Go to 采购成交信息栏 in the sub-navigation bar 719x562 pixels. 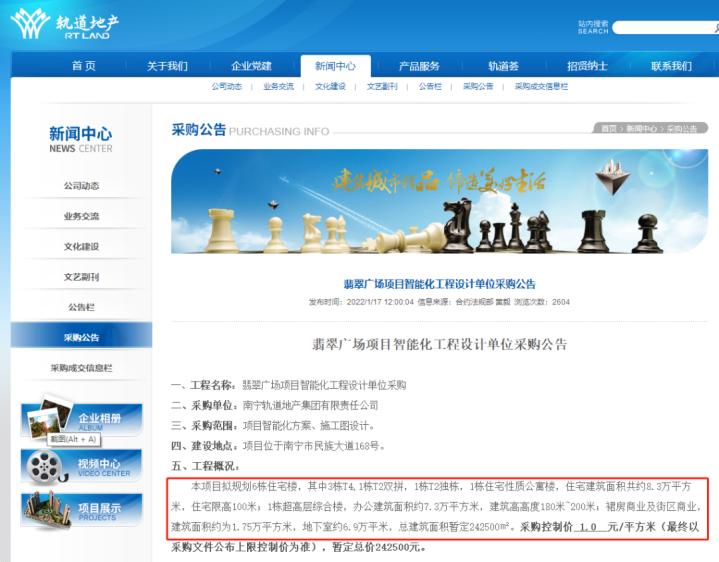541,86
